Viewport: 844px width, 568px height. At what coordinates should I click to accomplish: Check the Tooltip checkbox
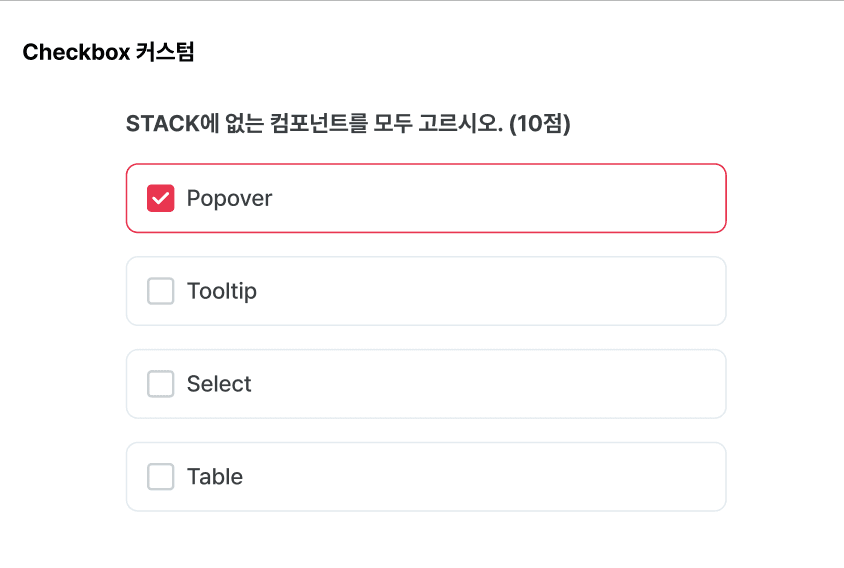click(160, 291)
